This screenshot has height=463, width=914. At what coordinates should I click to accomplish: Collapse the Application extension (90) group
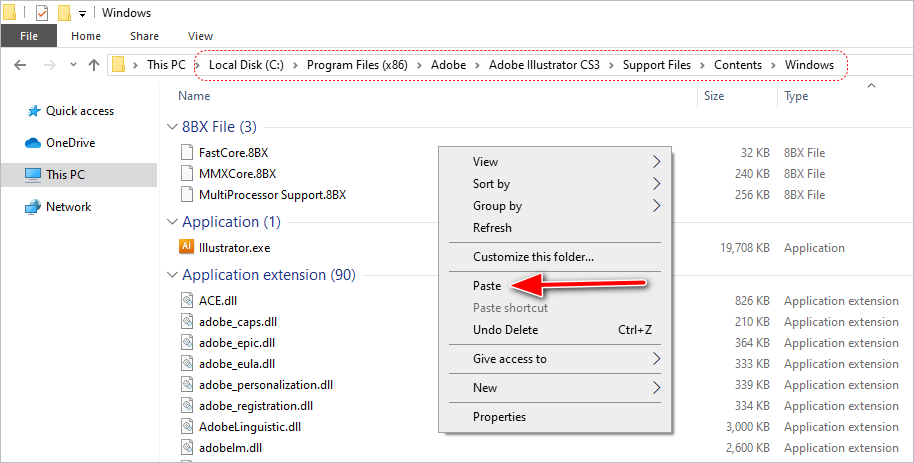[171, 275]
